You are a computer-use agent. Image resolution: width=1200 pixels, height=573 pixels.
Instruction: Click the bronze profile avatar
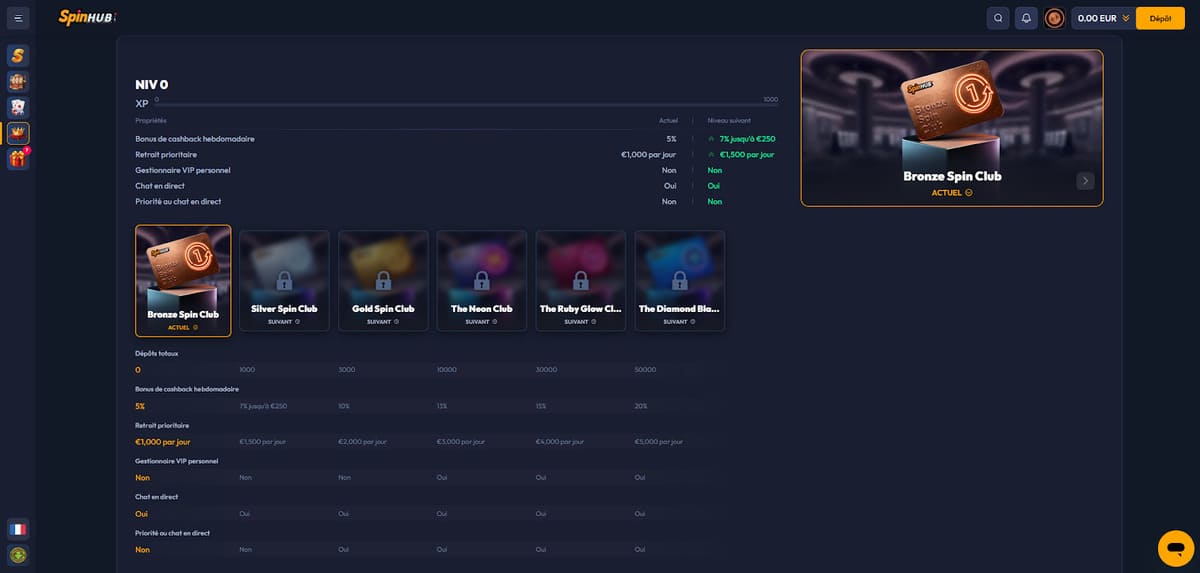pyautogui.click(x=1054, y=18)
